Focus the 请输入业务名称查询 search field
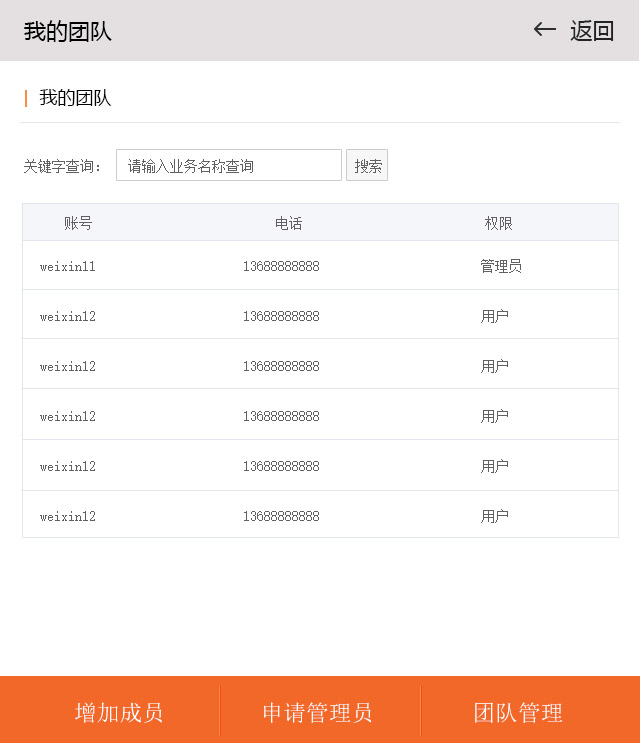This screenshot has width=640, height=743. pyautogui.click(x=229, y=166)
